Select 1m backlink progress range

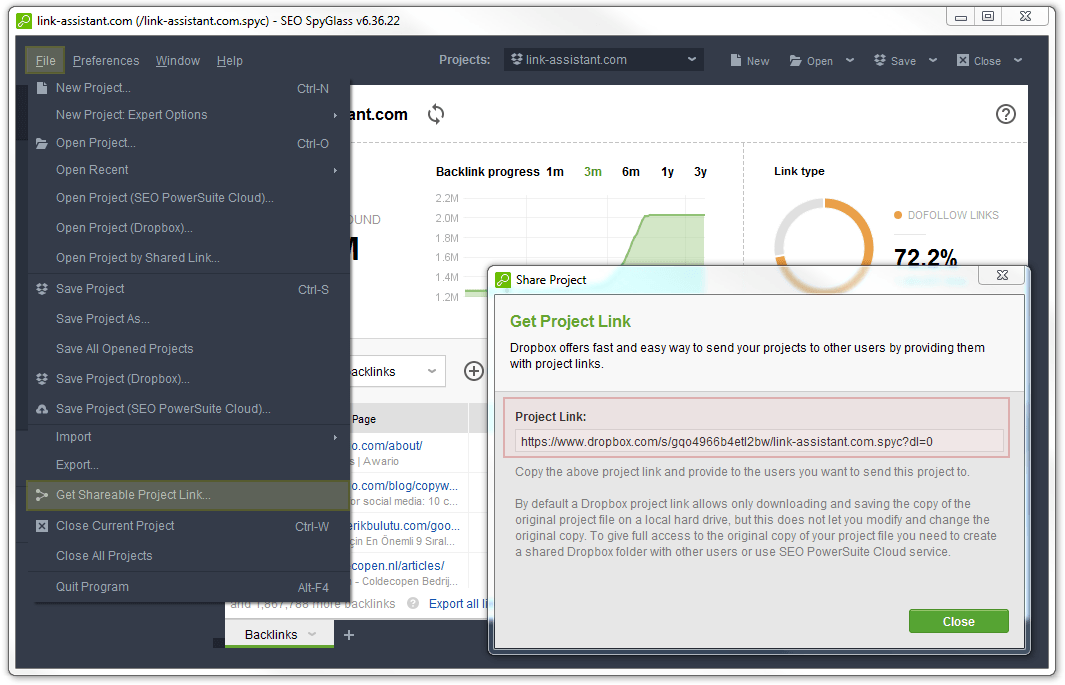555,172
